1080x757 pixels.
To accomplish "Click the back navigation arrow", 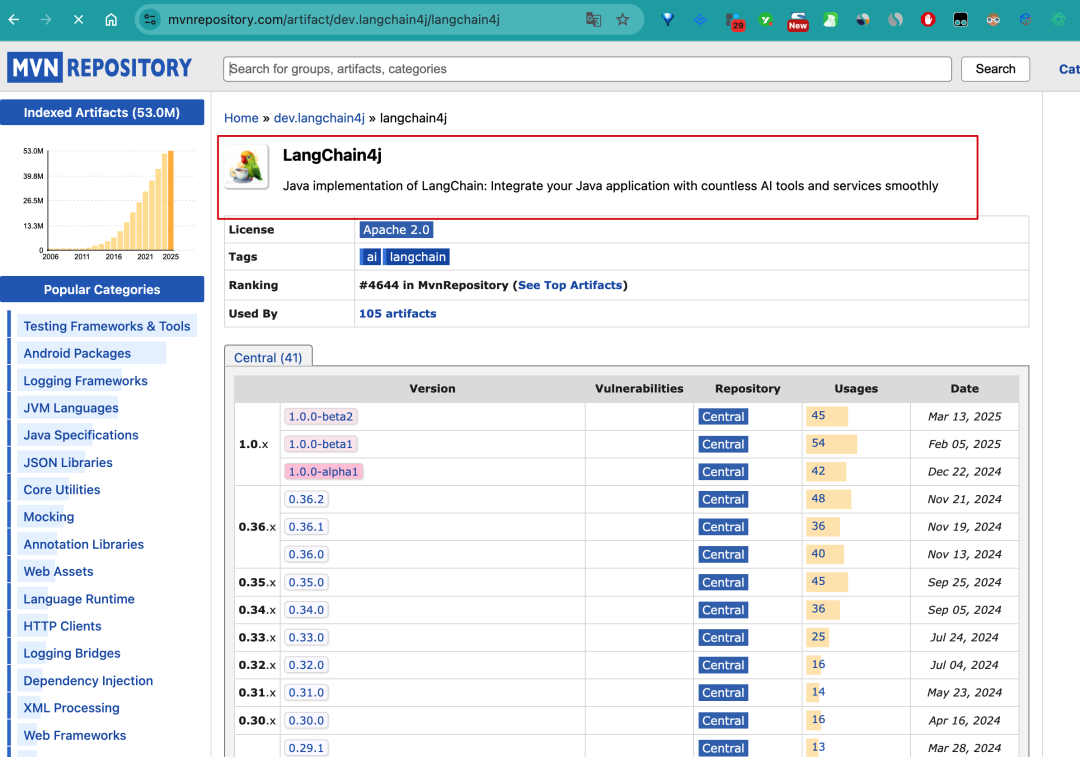I will click(14, 19).
